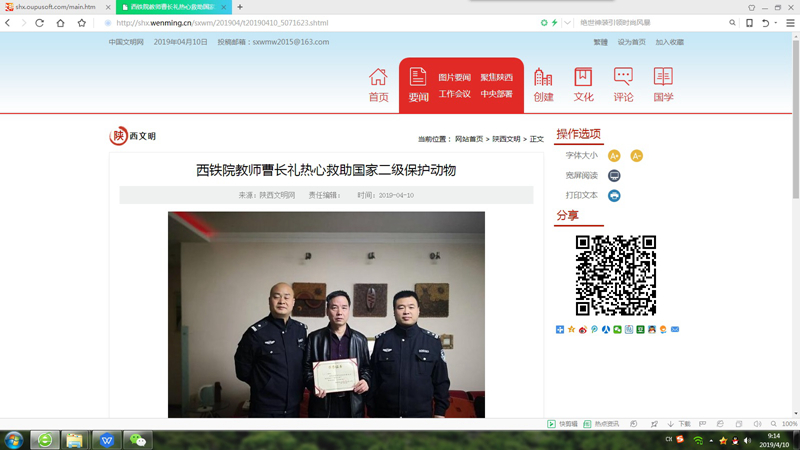The height and width of the screenshot is (450, 800).
Task: Increase font size with A+ icon
Action: 614,156
